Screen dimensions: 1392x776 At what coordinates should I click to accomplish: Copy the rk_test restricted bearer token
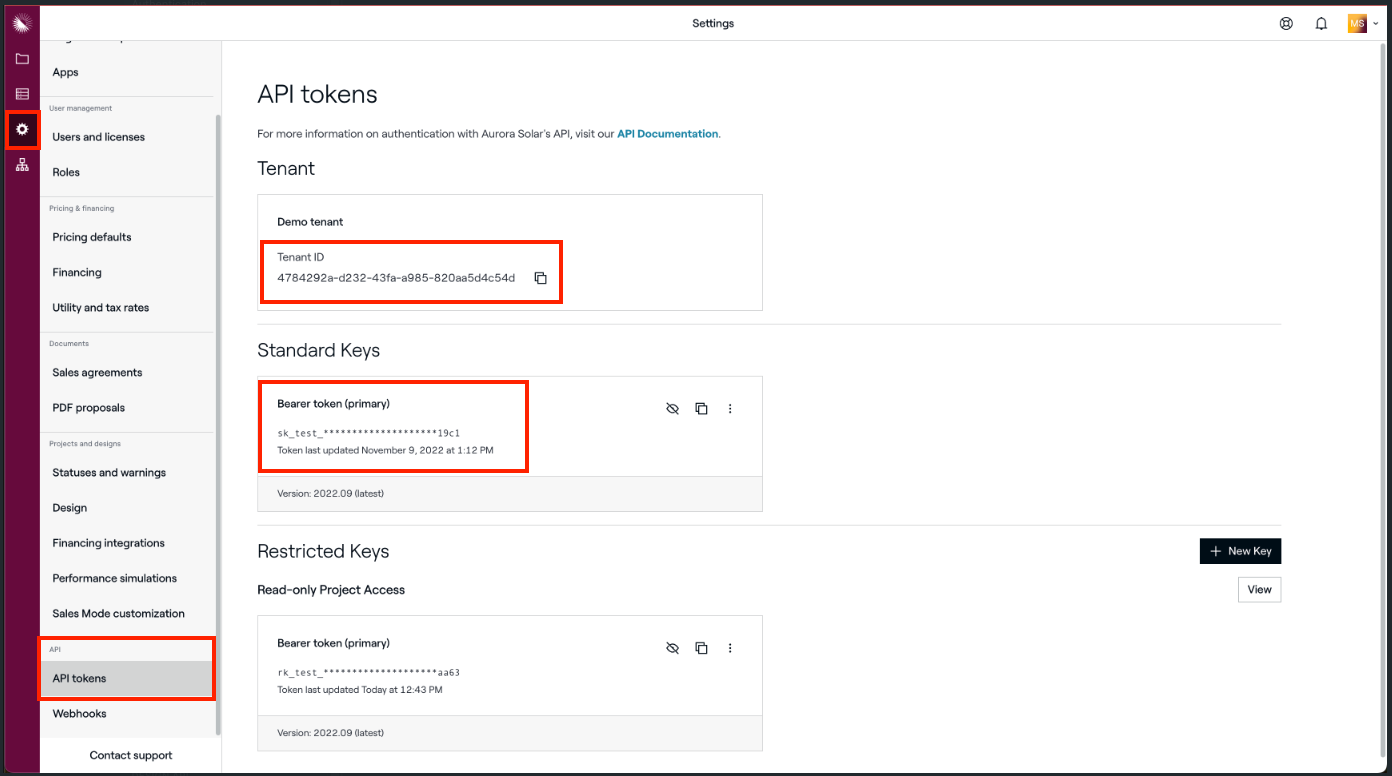tap(702, 648)
